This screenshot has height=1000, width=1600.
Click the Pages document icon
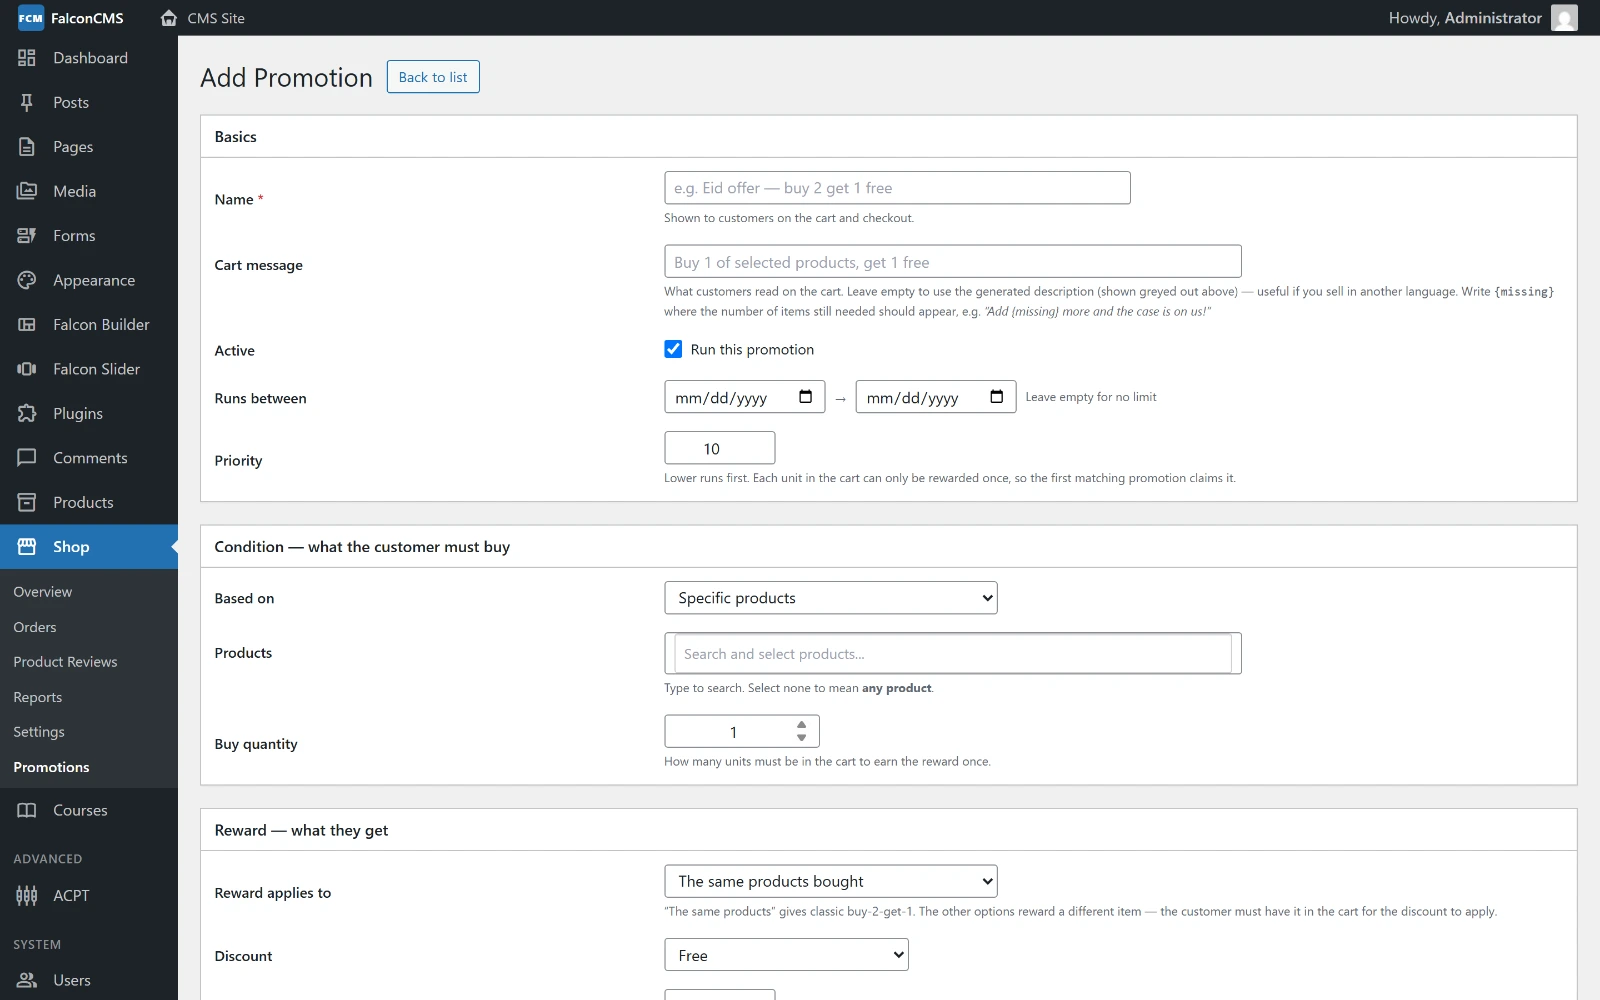point(27,147)
